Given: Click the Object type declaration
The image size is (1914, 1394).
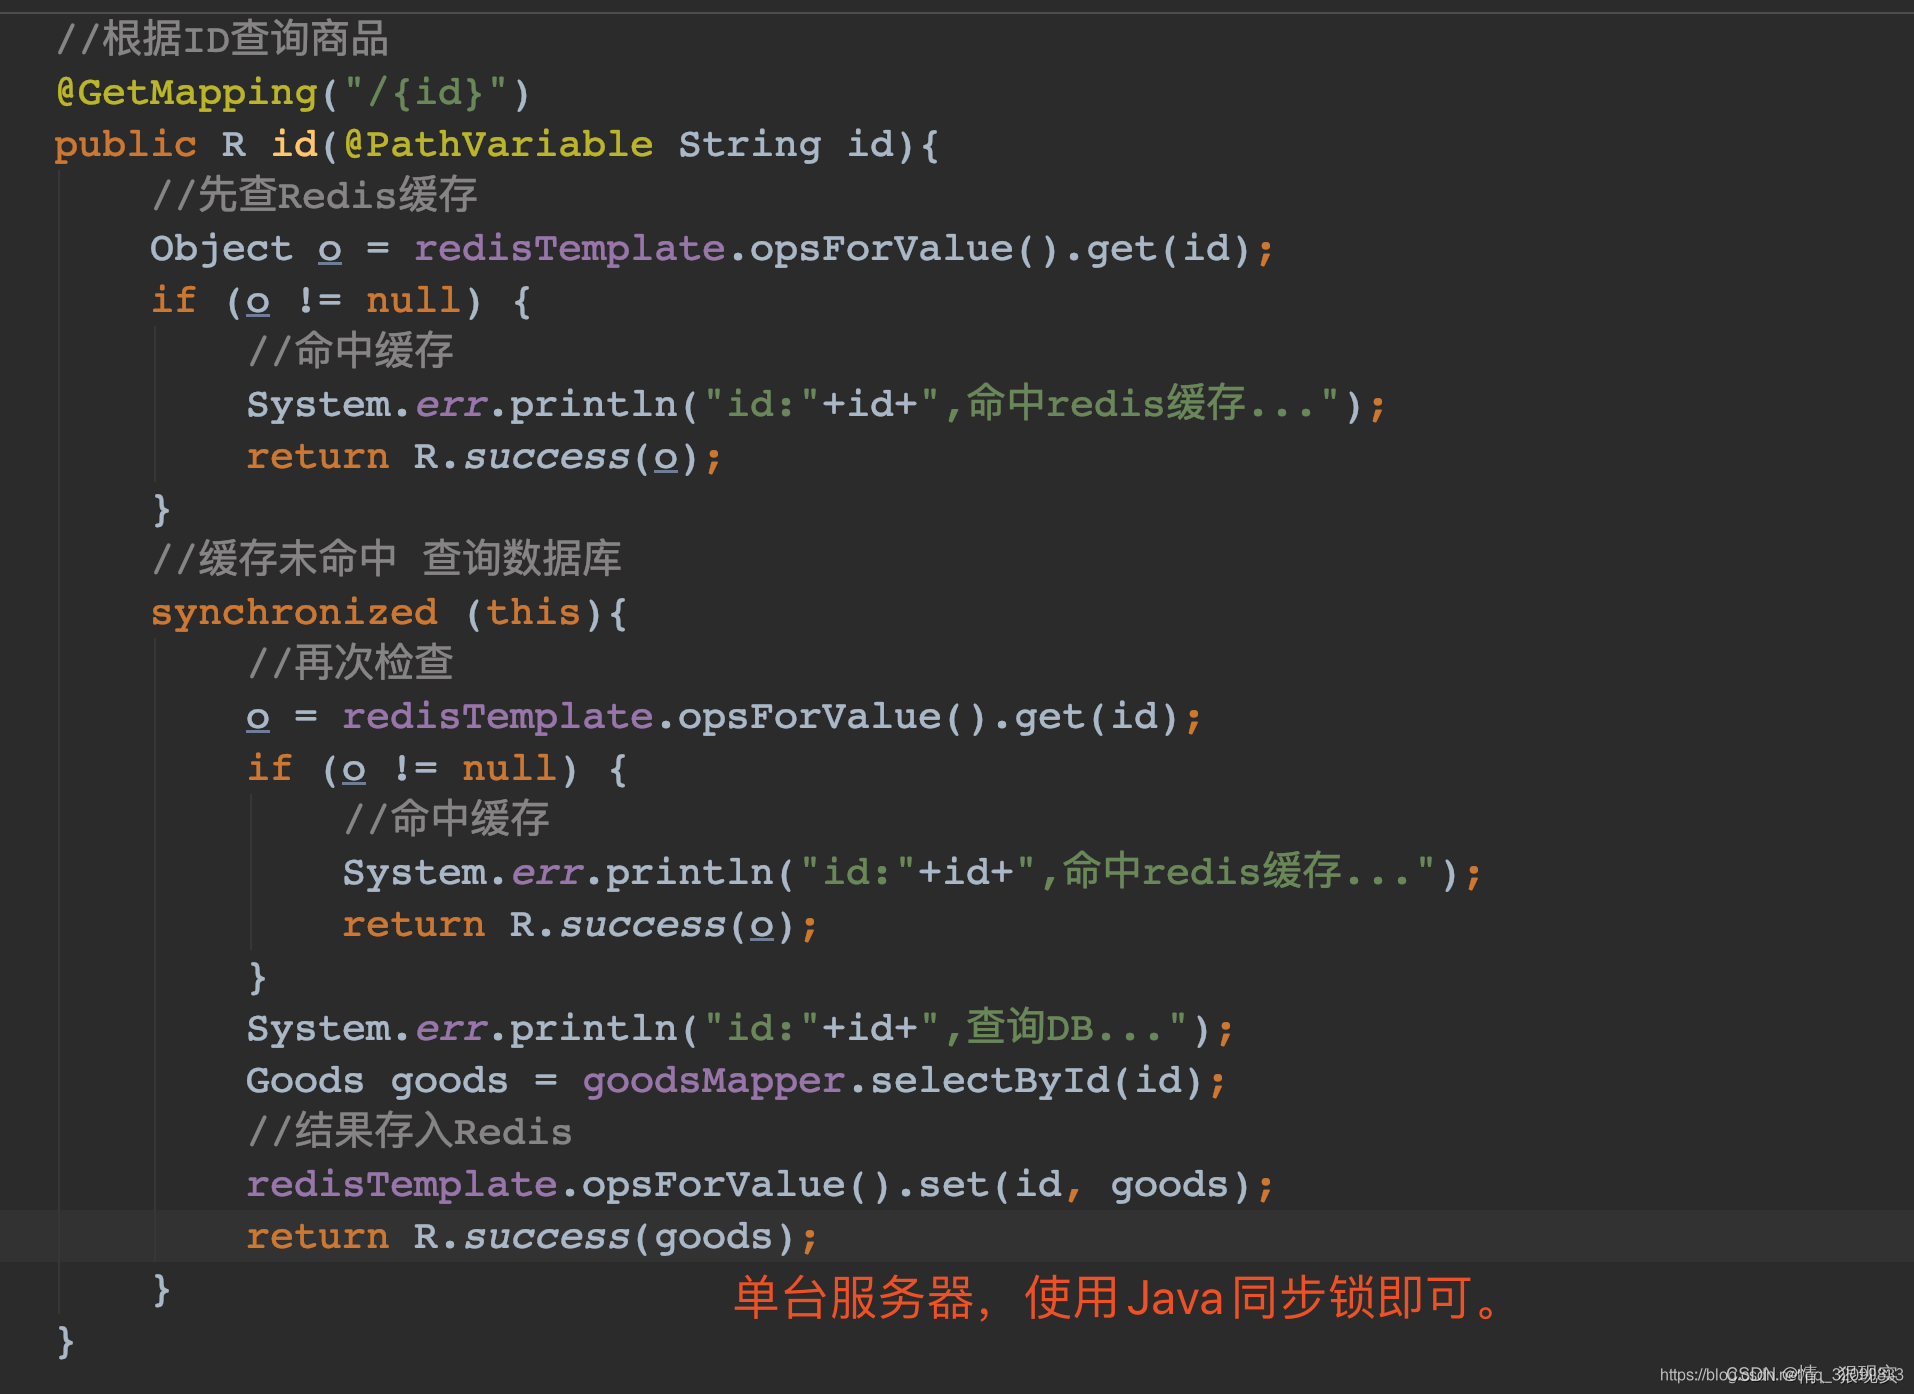Looking at the screenshot, I should [x=221, y=249].
